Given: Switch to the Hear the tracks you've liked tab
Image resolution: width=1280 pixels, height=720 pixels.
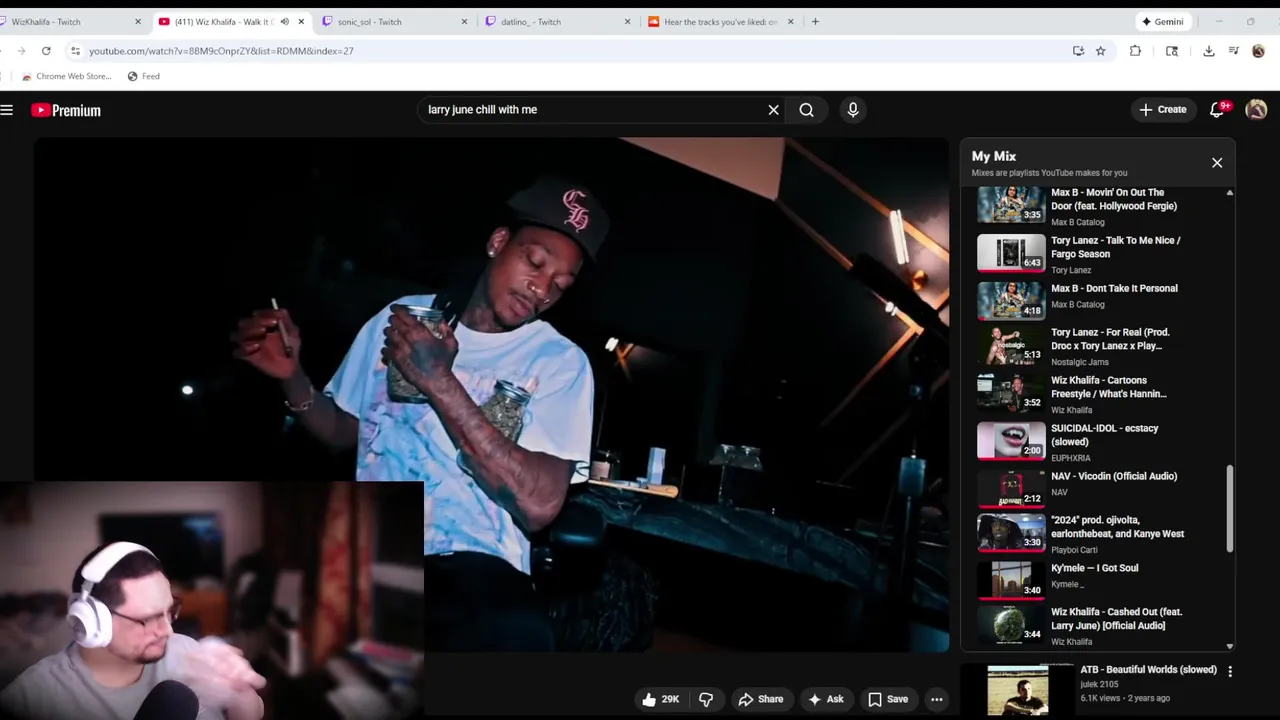Looking at the screenshot, I should click(x=721, y=21).
